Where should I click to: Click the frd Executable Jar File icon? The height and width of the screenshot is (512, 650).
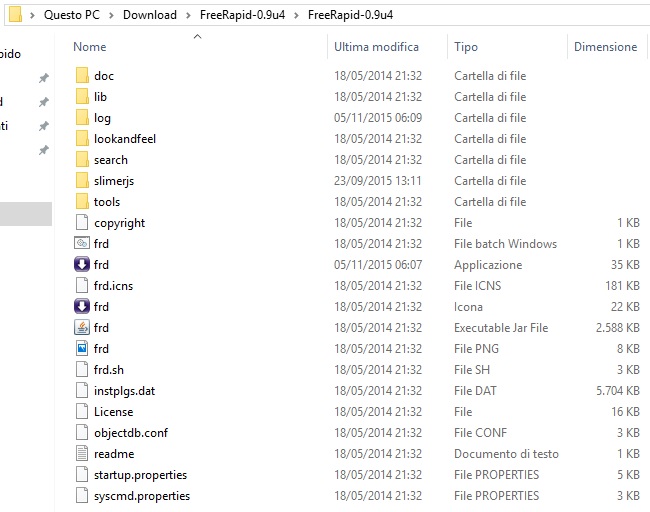82,328
